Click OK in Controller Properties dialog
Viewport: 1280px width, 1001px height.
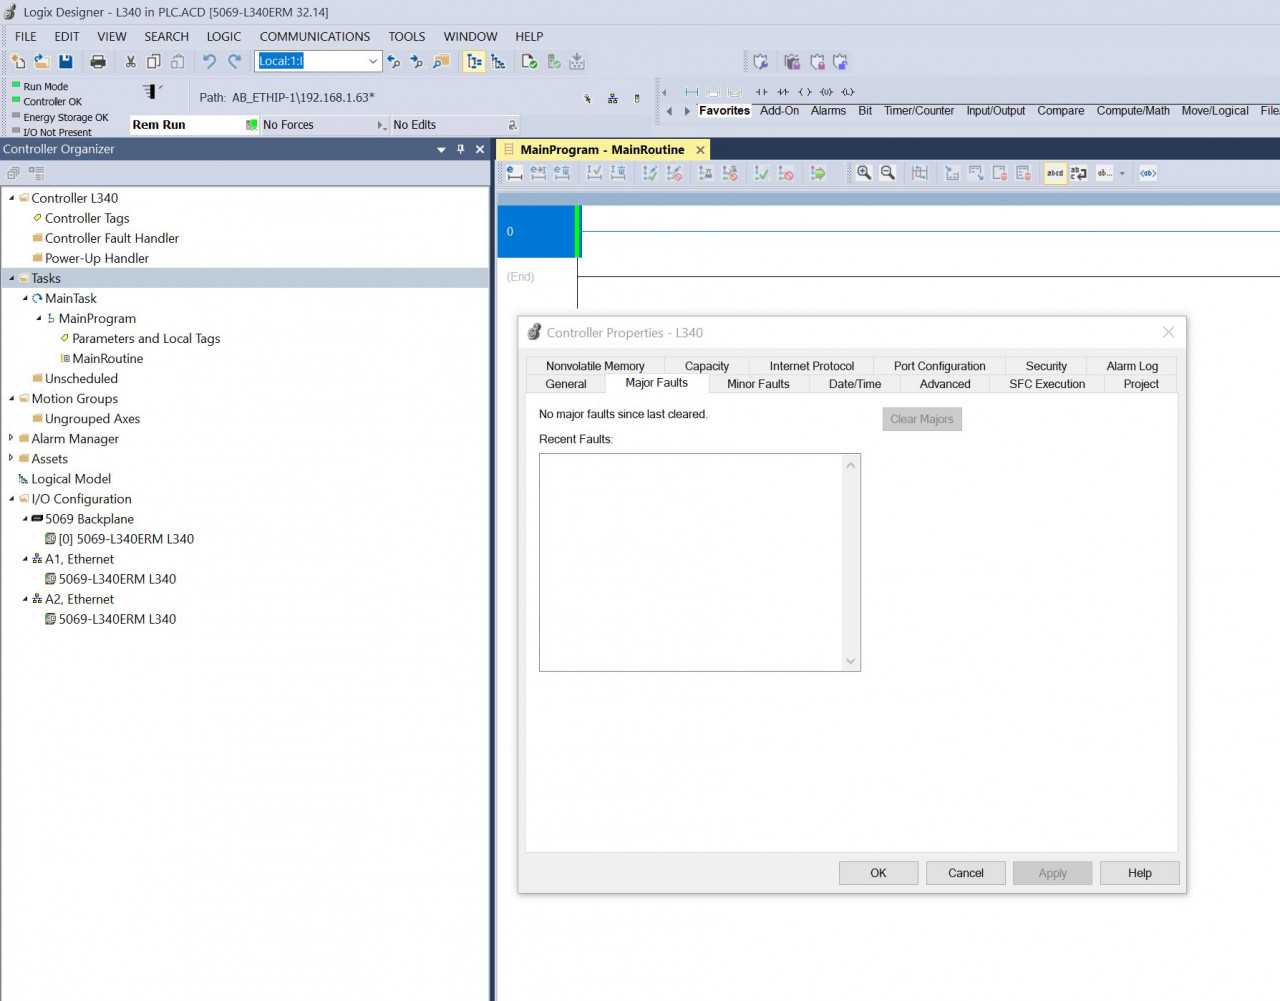(x=878, y=873)
